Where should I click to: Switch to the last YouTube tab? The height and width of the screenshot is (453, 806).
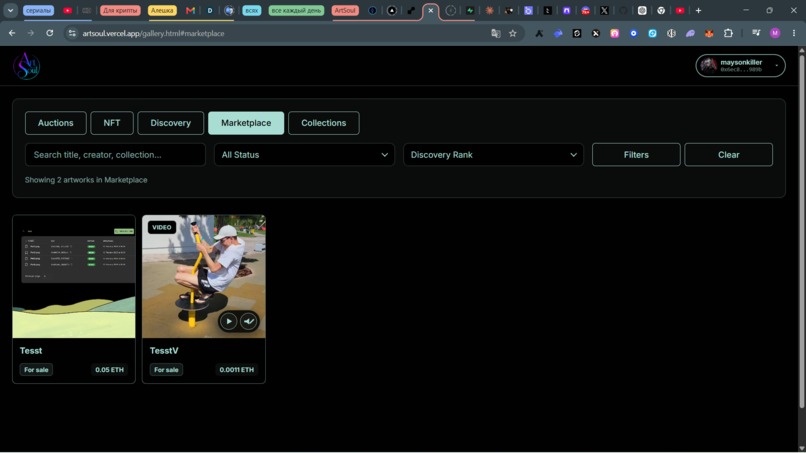click(680, 10)
